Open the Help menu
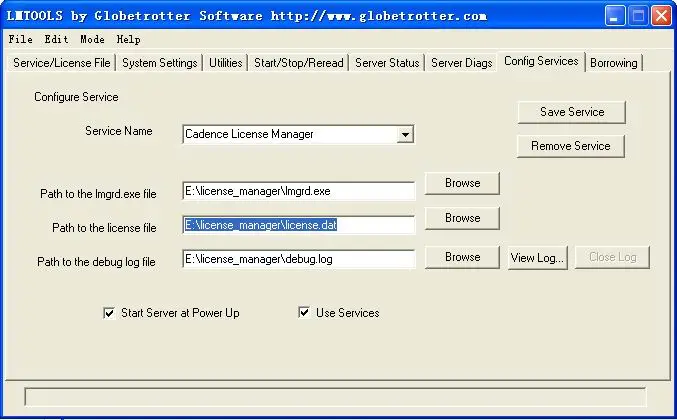 click(x=128, y=39)
